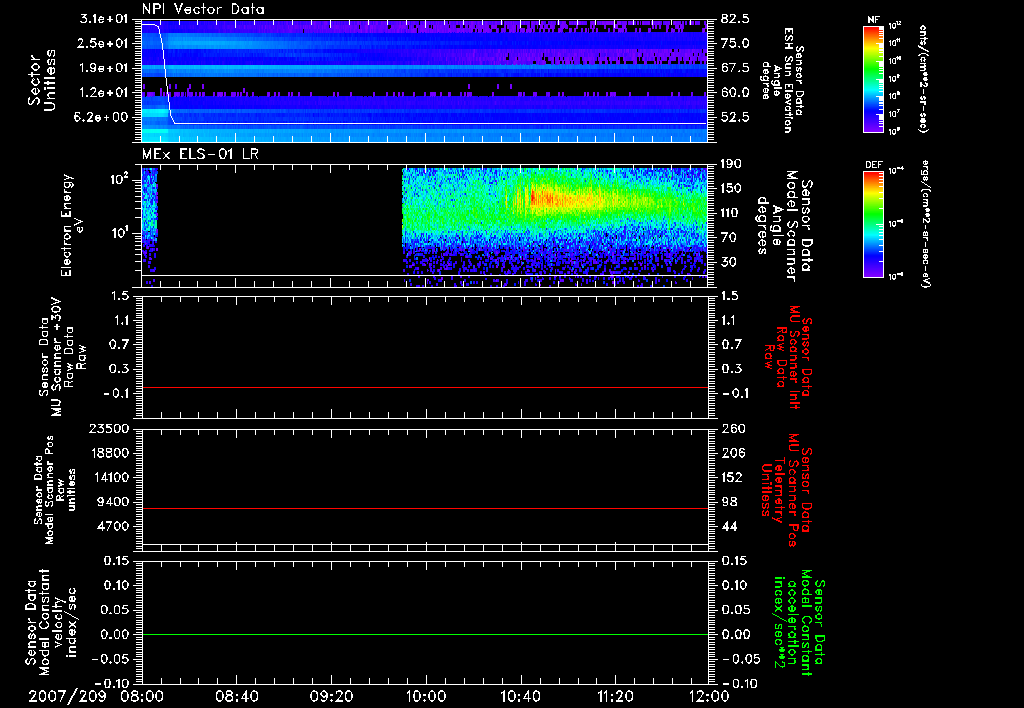
Task: Click the "NPI Vector Data" panel title
Action: point(203,9)
